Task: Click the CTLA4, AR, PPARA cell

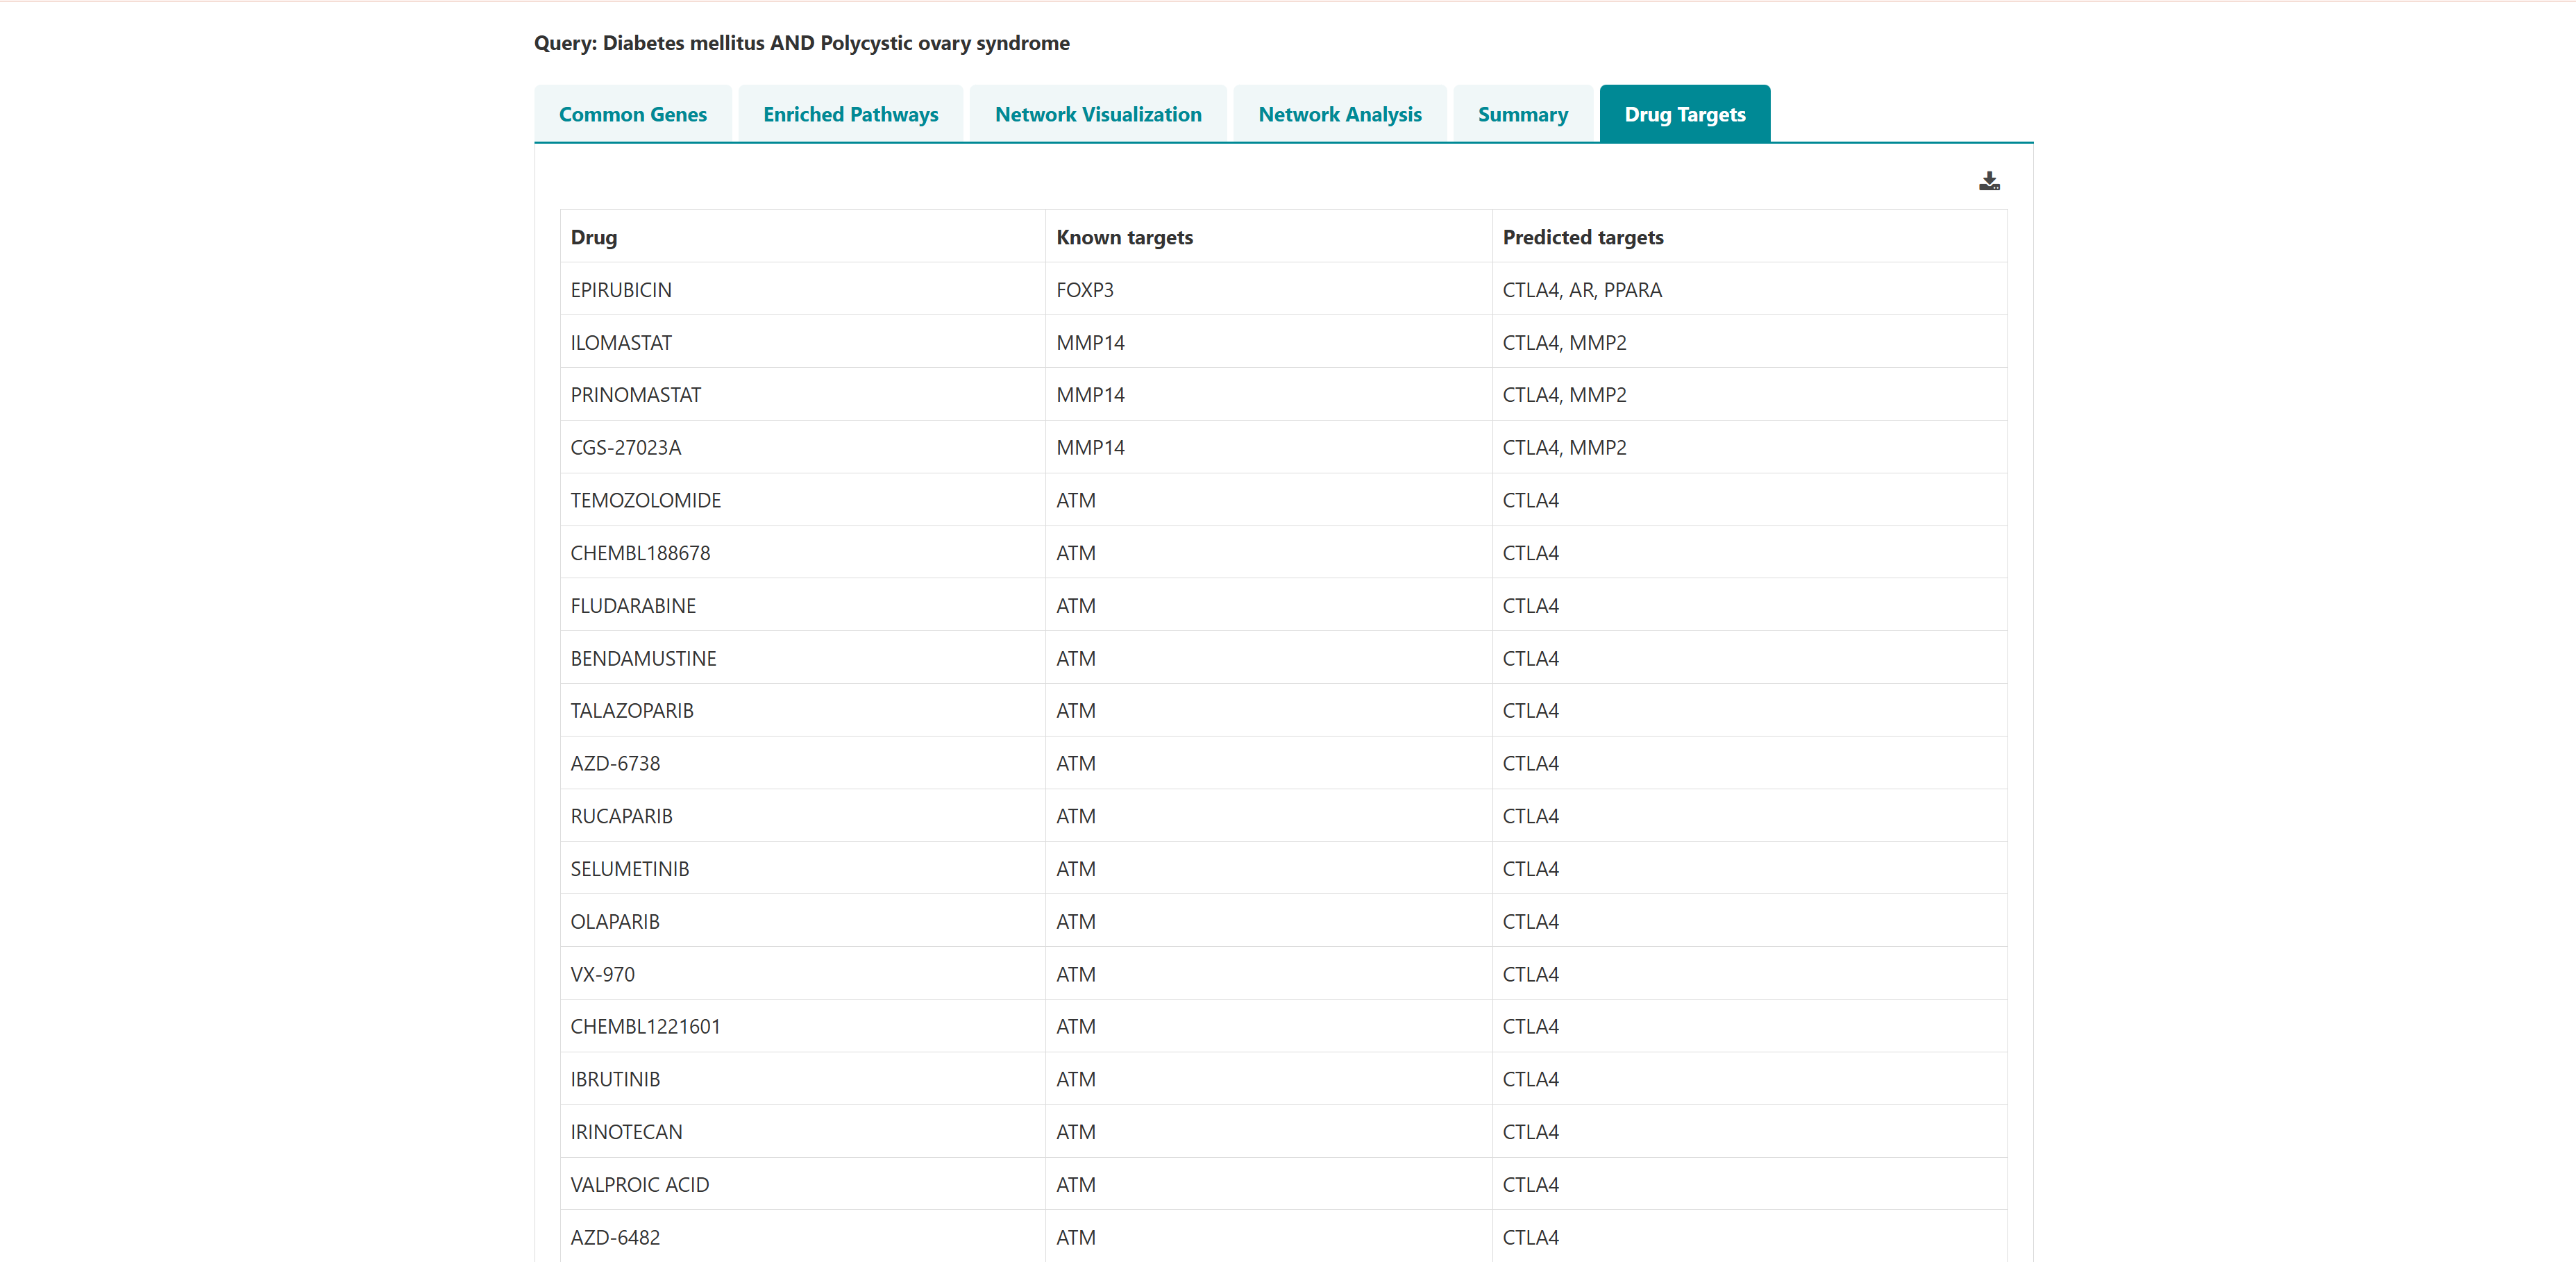Action: (x=1581, y=290)
